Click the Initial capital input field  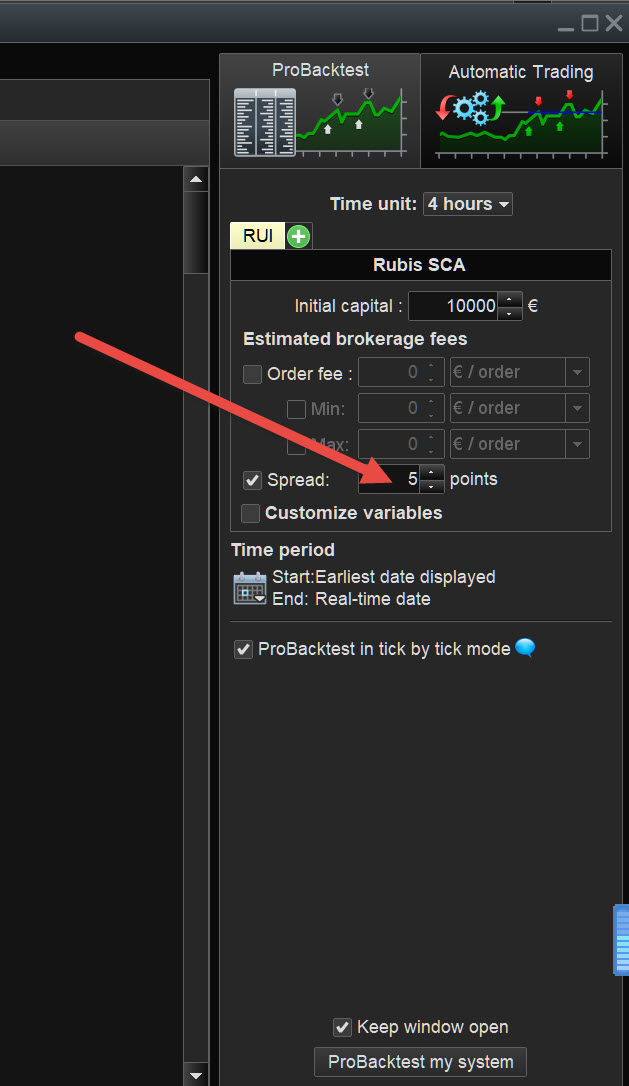[x=453, y=306]
